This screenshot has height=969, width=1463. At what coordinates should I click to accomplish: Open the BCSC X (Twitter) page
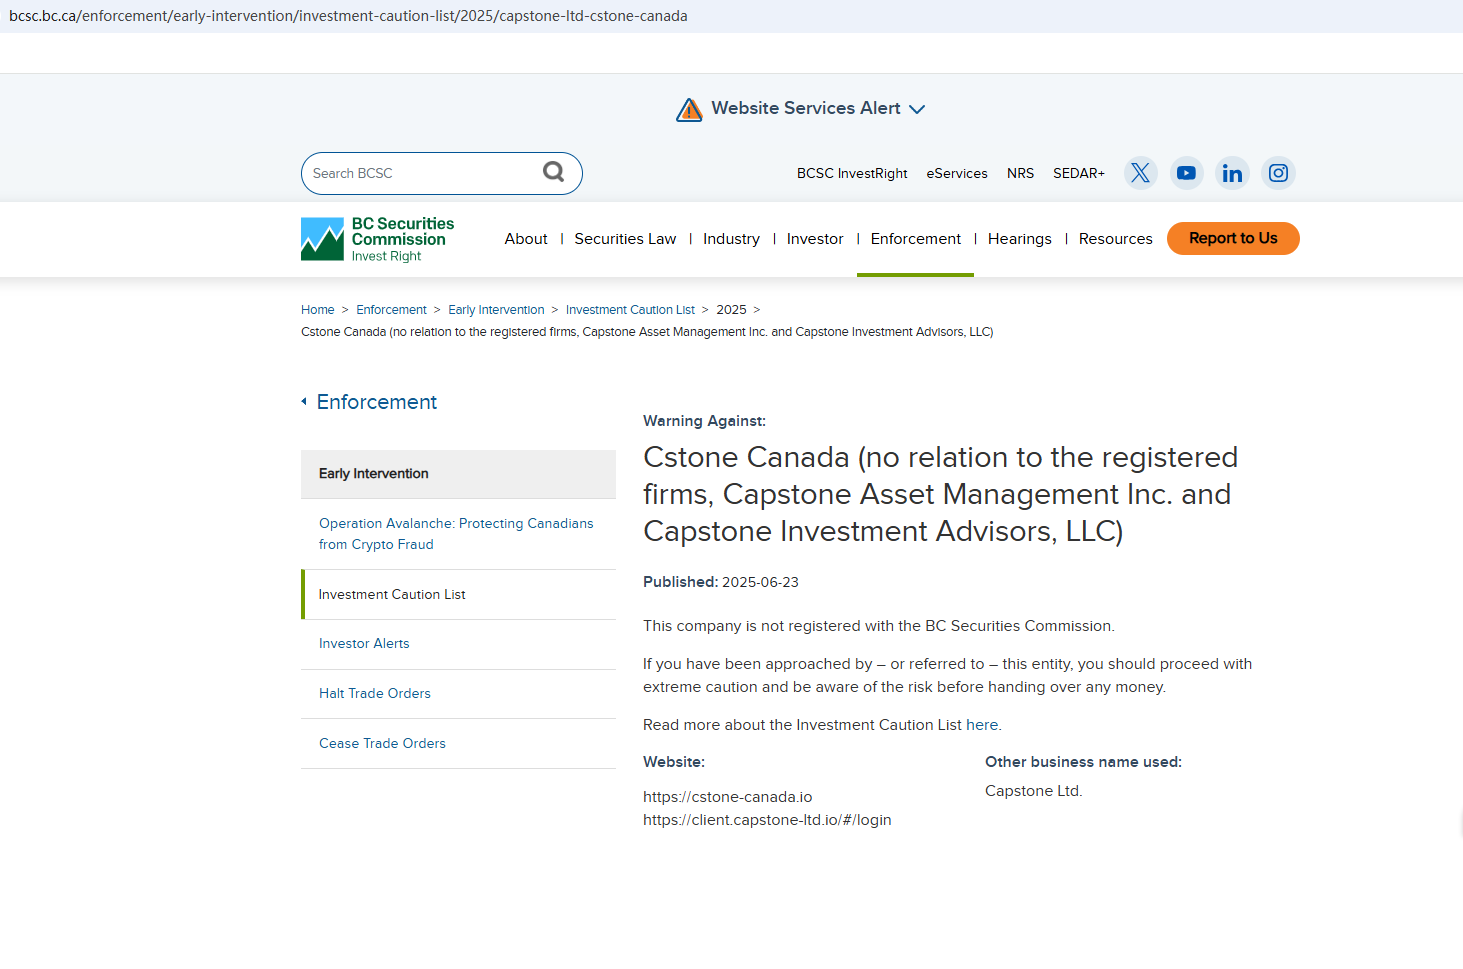pyautogui.click(x=1140, y=173)
